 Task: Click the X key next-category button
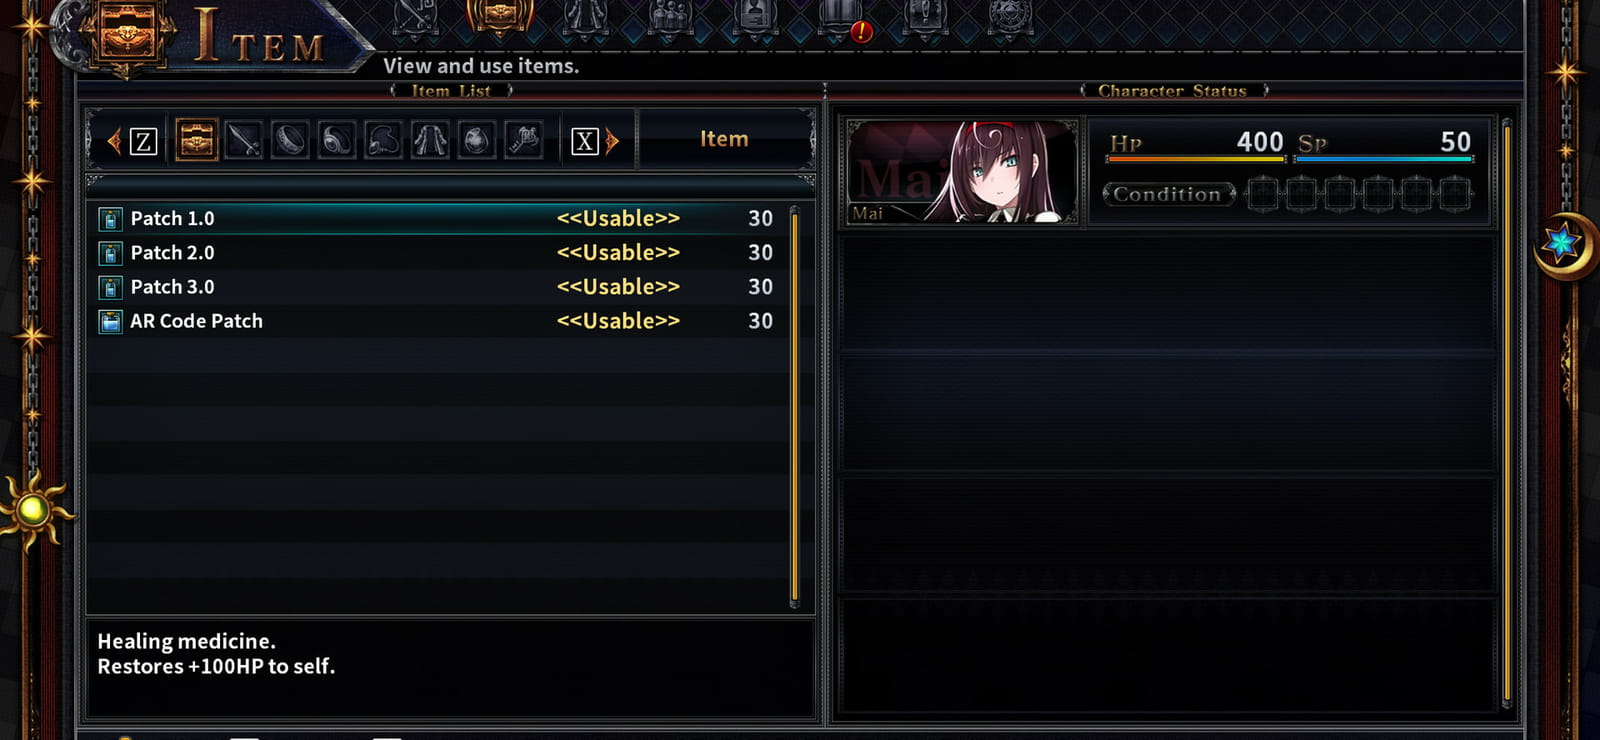[585, 141]
